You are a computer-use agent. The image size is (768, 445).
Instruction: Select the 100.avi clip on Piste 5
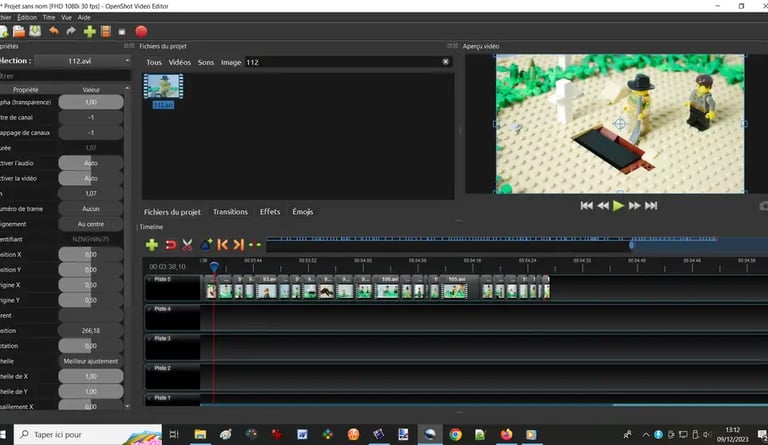[x=387, y=287]
